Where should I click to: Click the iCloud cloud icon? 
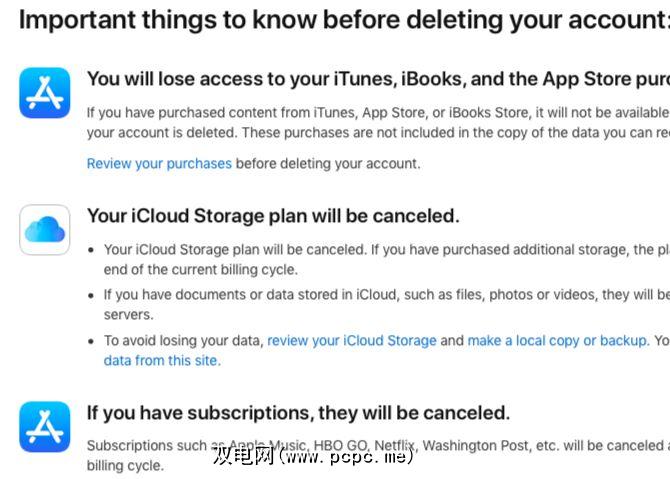tap(45, 230)
